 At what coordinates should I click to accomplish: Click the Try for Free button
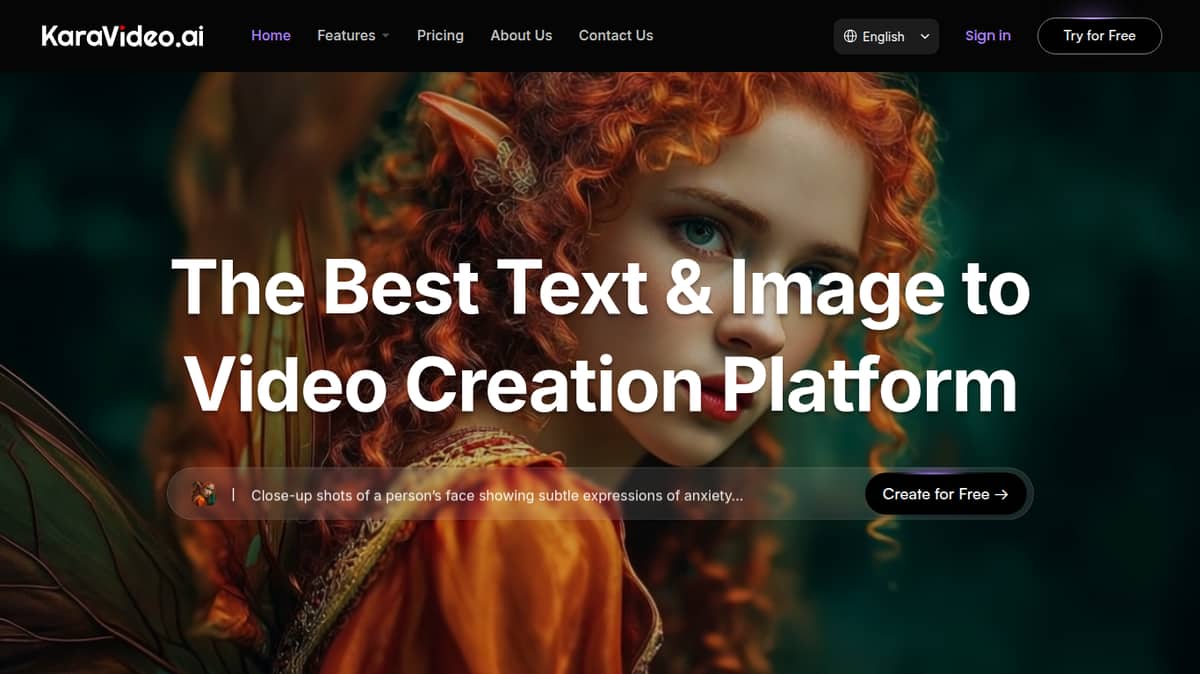click(x=1099, y=35)
